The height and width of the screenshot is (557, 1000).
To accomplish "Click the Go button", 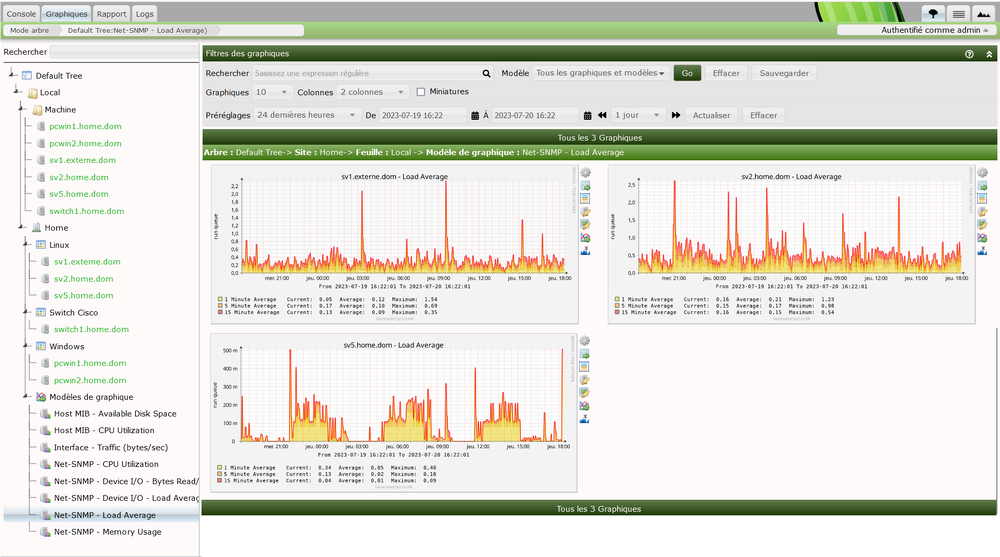I will point(687,73).
